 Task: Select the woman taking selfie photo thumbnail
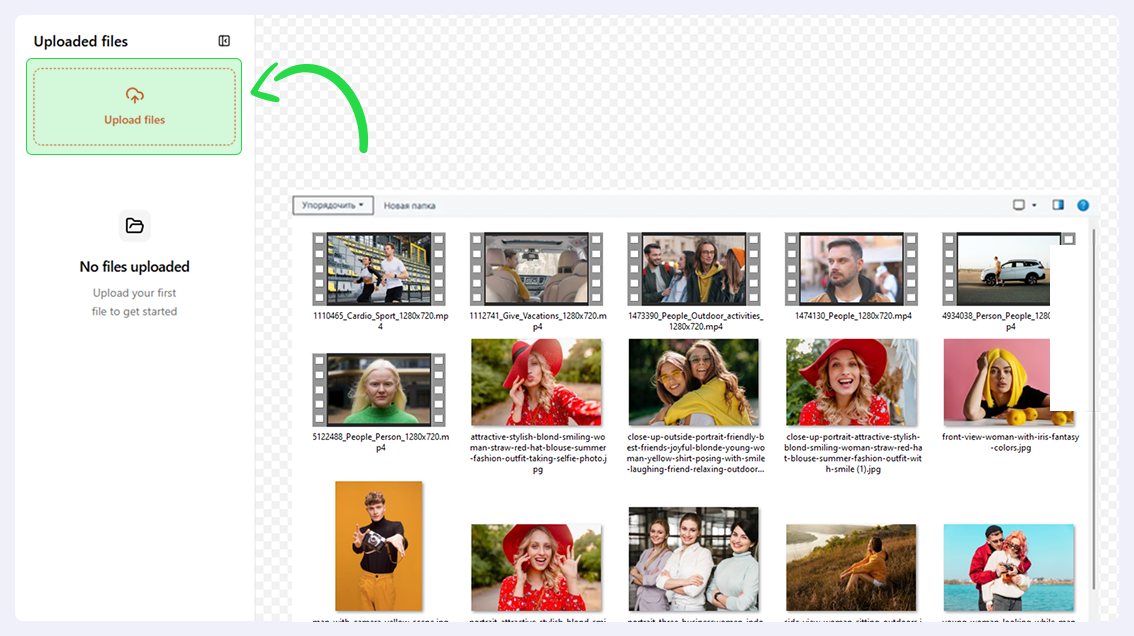[537, 382]
